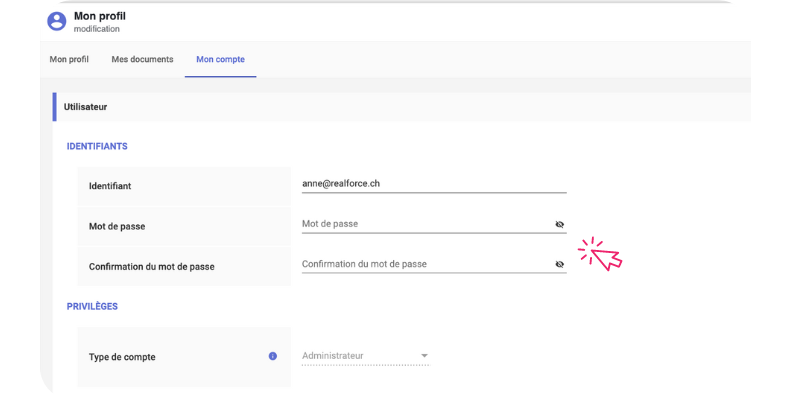Click the user avatar icon beside Mon profil
Screen dimensions: 800x400
tap(57, 21)
